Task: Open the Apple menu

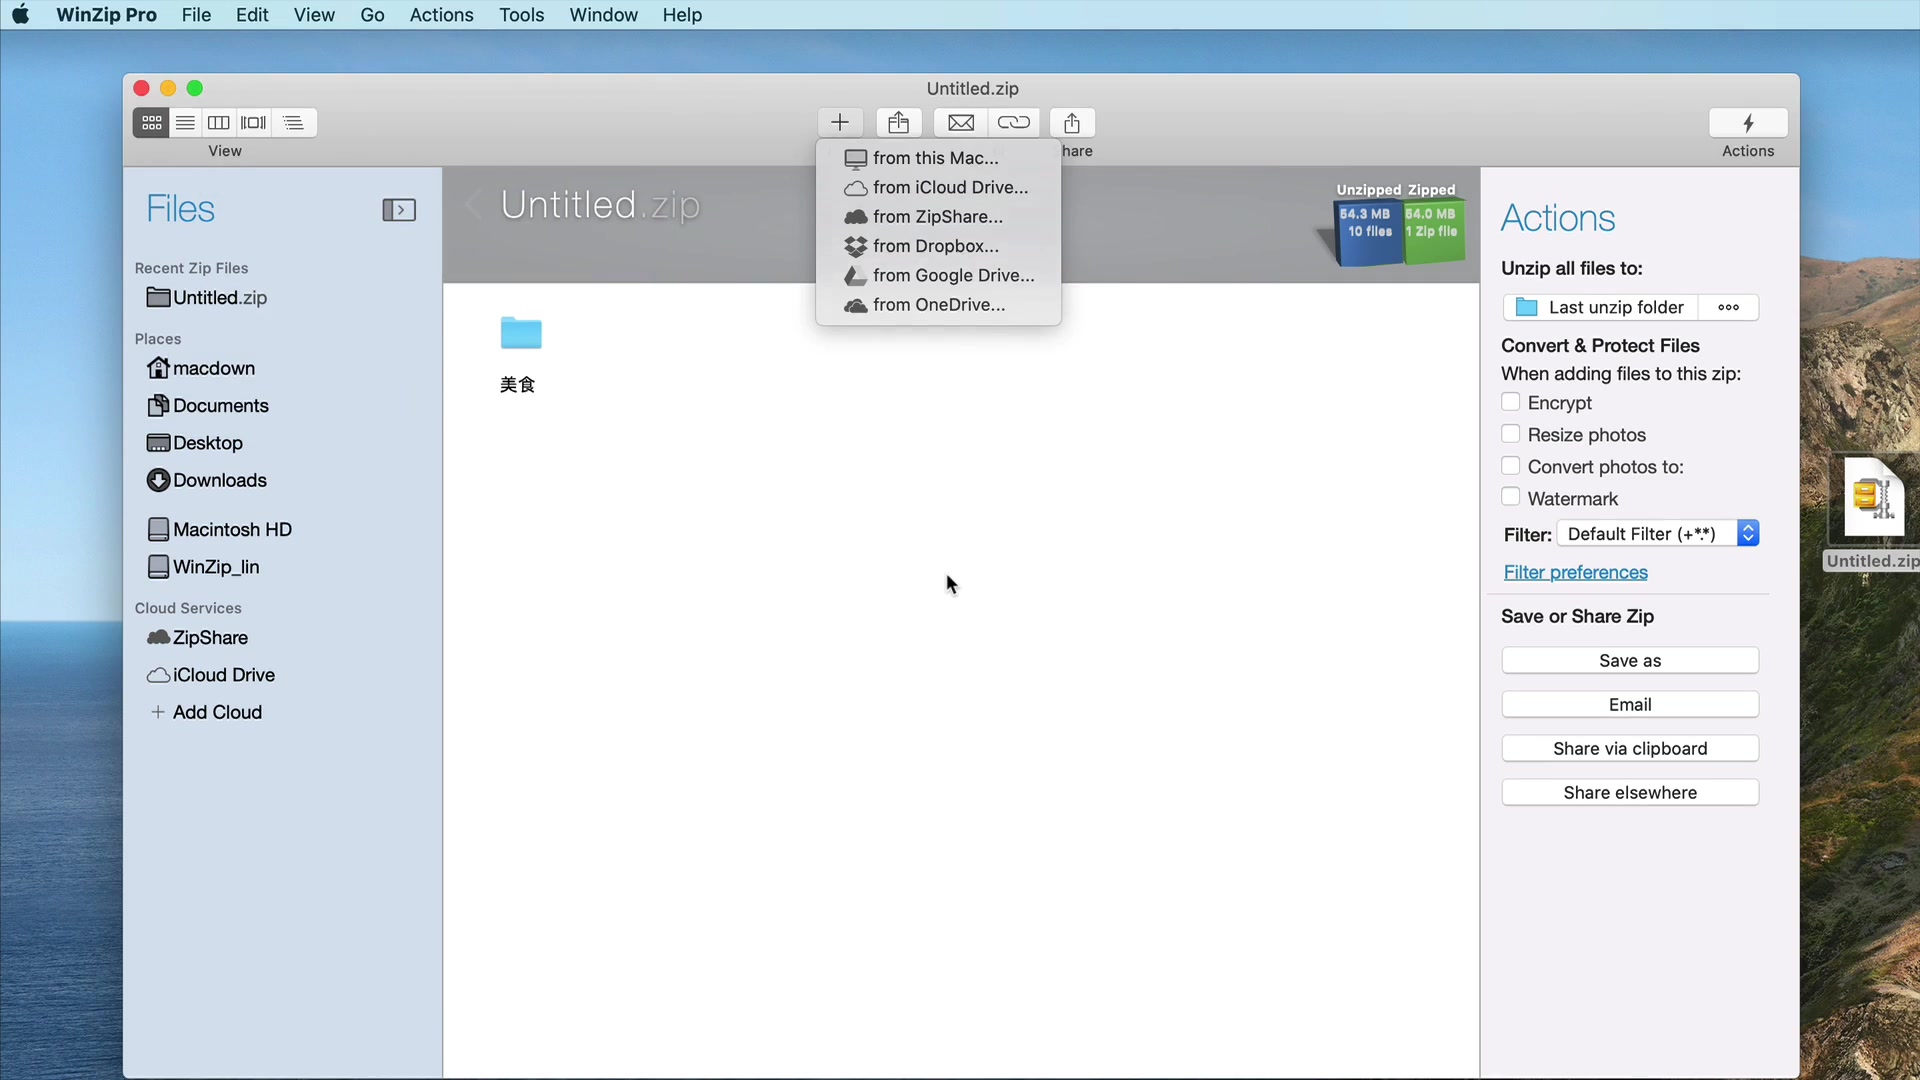Action: pyautogui.click(x=20, y=15)
